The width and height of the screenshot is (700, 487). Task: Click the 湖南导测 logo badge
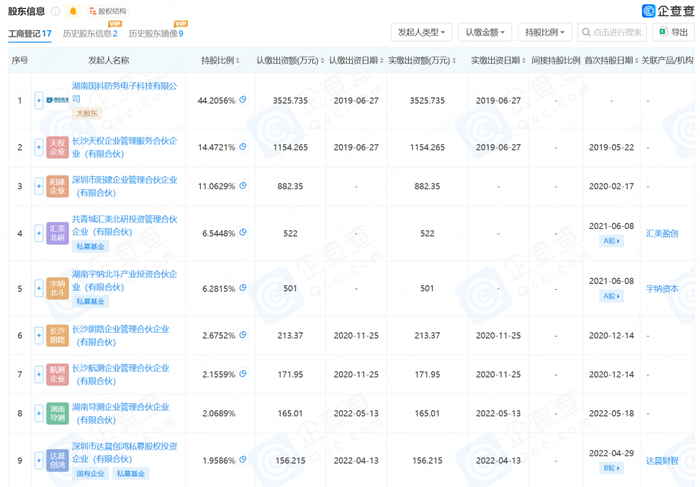point(58,413)
